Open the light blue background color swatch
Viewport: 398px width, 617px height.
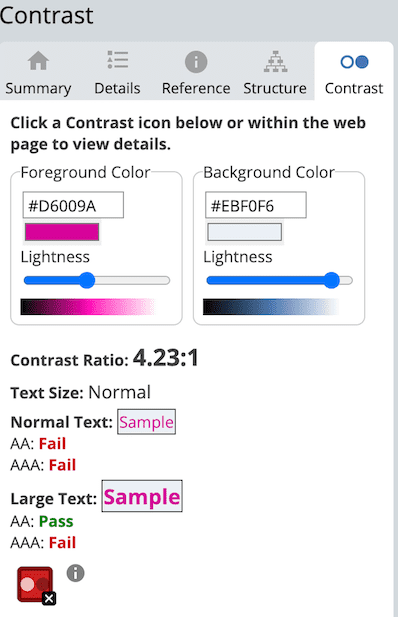(x=244, y=232)
